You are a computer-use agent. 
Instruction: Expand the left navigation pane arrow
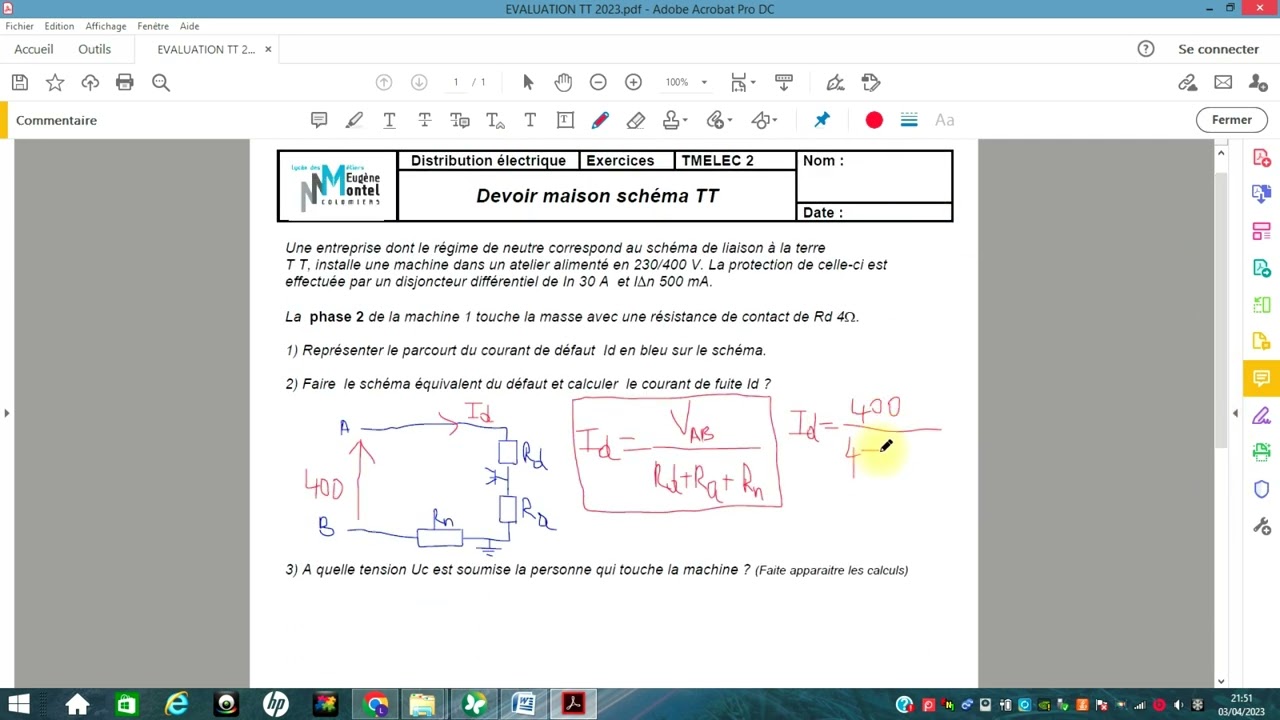coord(6,412)
